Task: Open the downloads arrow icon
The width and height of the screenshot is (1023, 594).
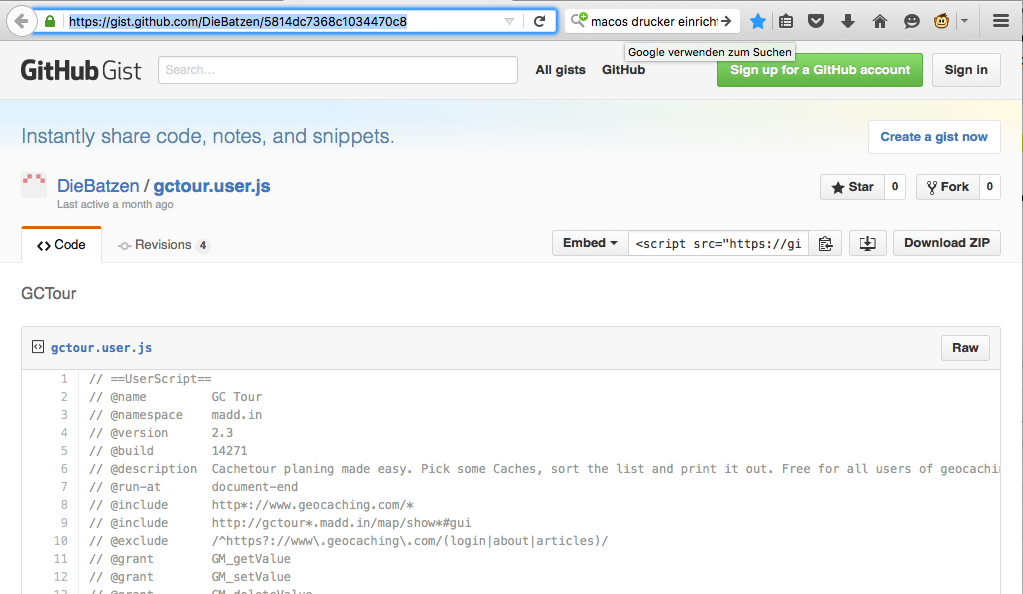Action: [x=847, y=22]
